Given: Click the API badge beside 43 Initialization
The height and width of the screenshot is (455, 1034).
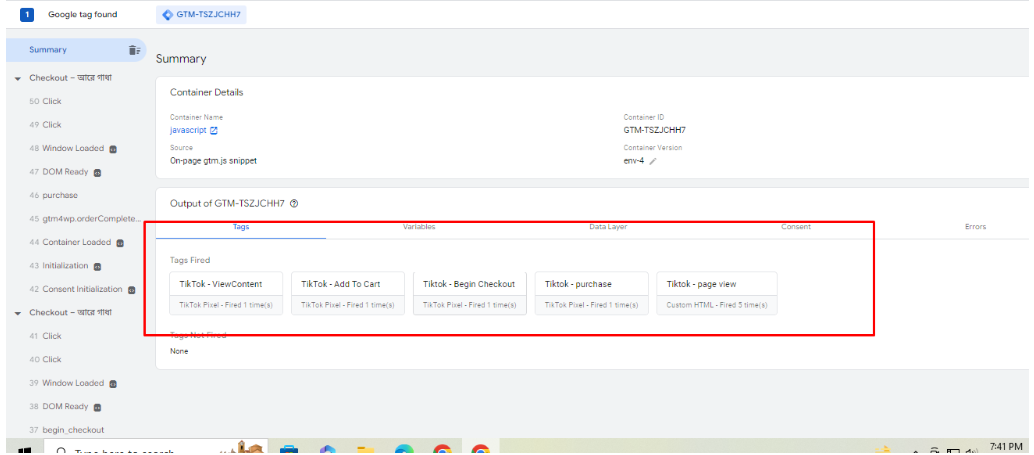Looking at the screenshot, I should pyautogui.click(x=97, y=266).
